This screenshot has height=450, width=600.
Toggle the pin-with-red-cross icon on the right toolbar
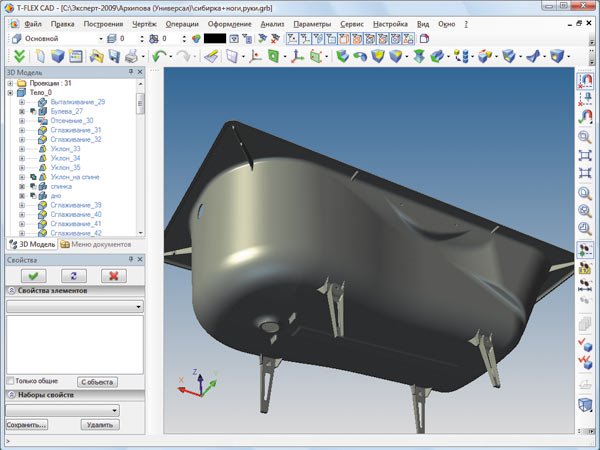pyautogui.click(x=585, y=99)
